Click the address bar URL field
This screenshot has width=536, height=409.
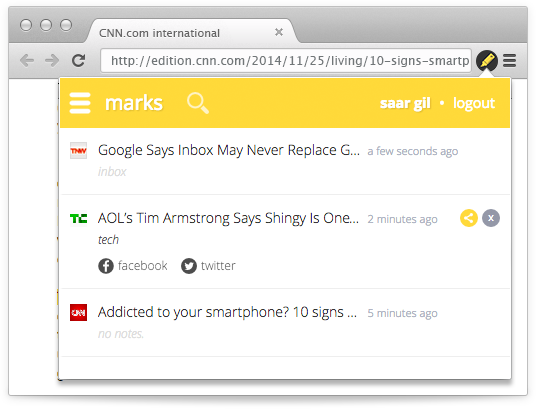pos(286,61)
